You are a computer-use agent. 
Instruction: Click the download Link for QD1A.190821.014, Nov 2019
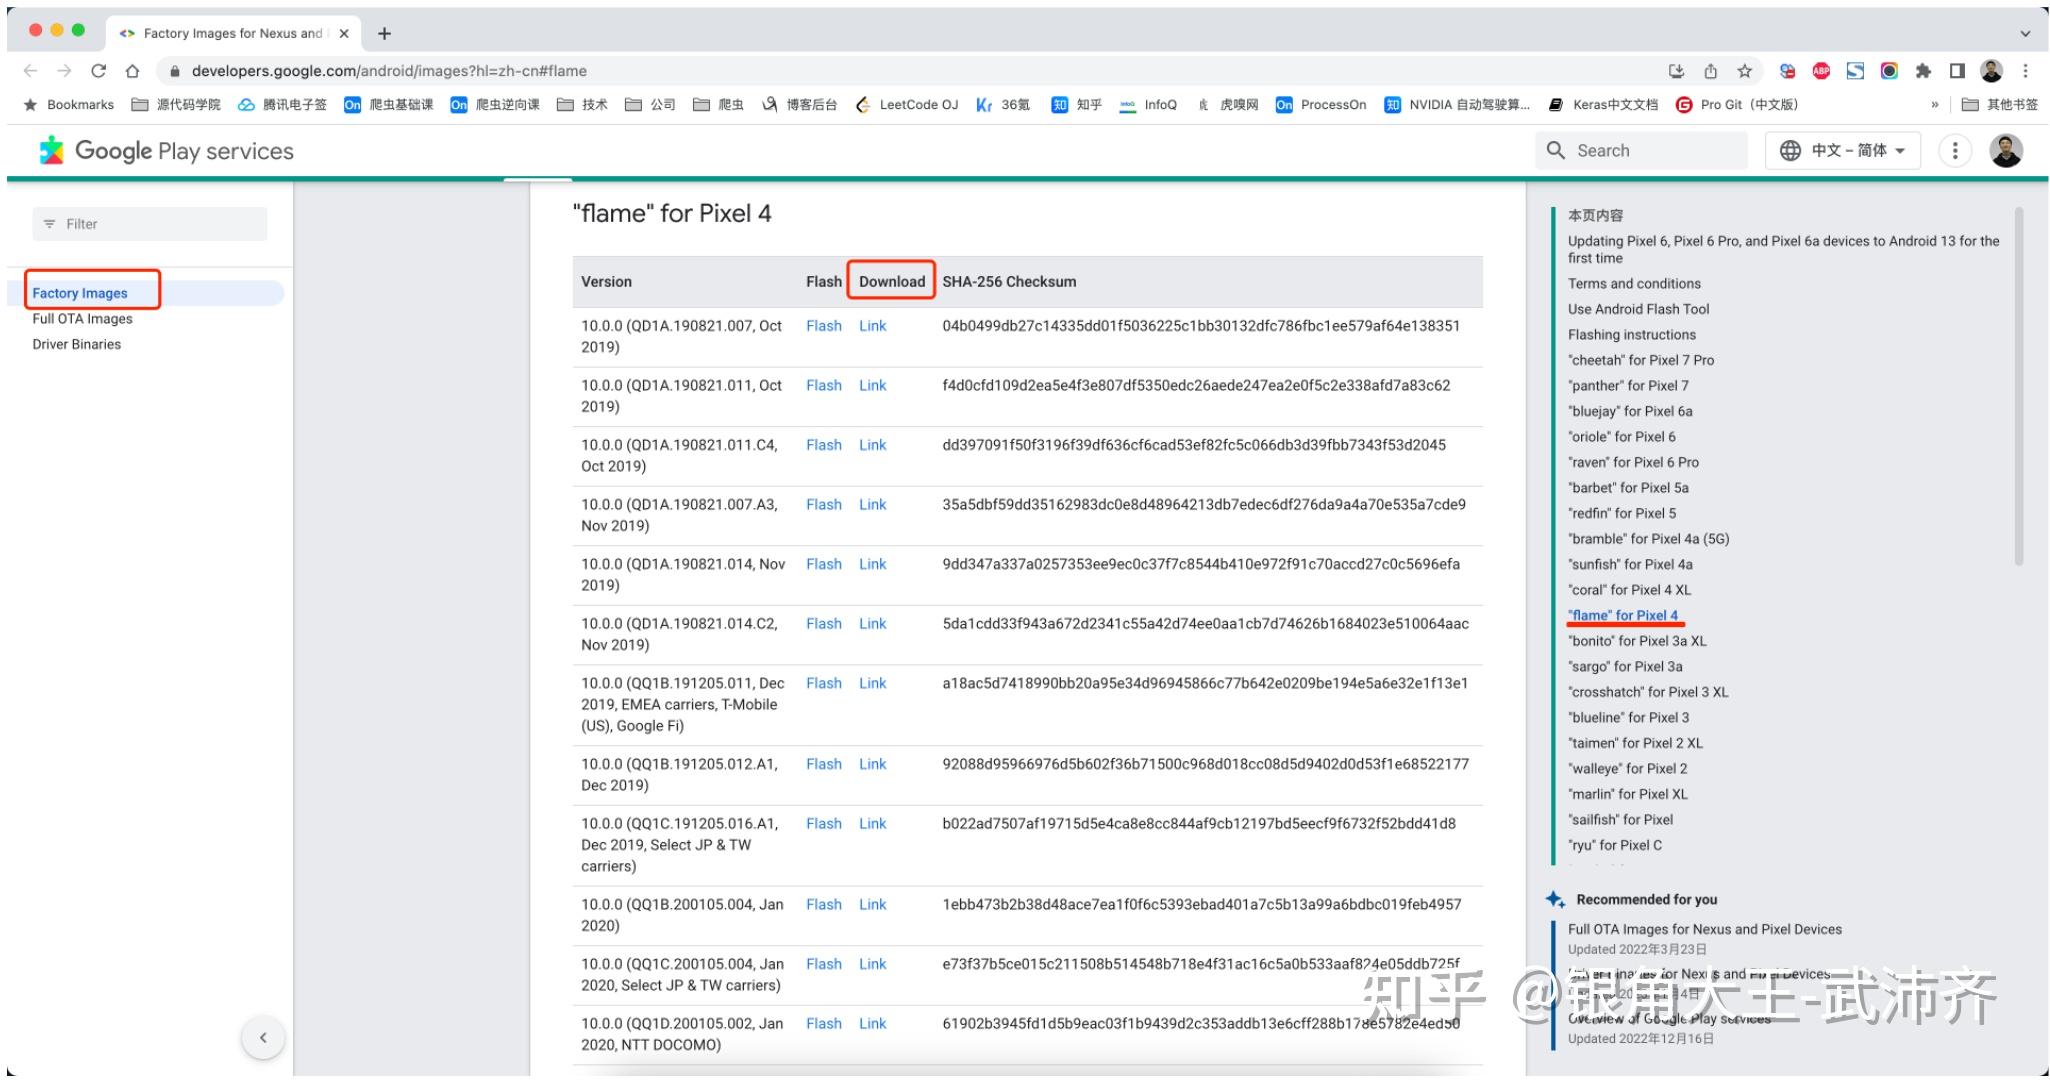(x=873, y=564)
